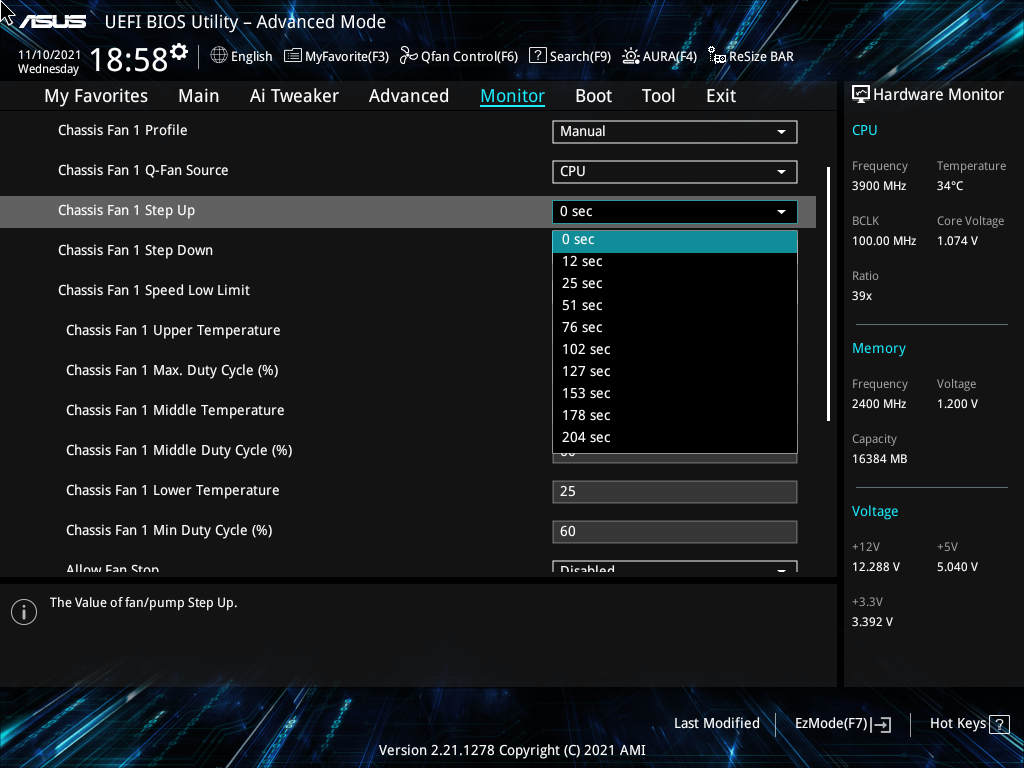Click the info icon beside the help text
The image size is (1024, 768).
click(x=24, y=612)
